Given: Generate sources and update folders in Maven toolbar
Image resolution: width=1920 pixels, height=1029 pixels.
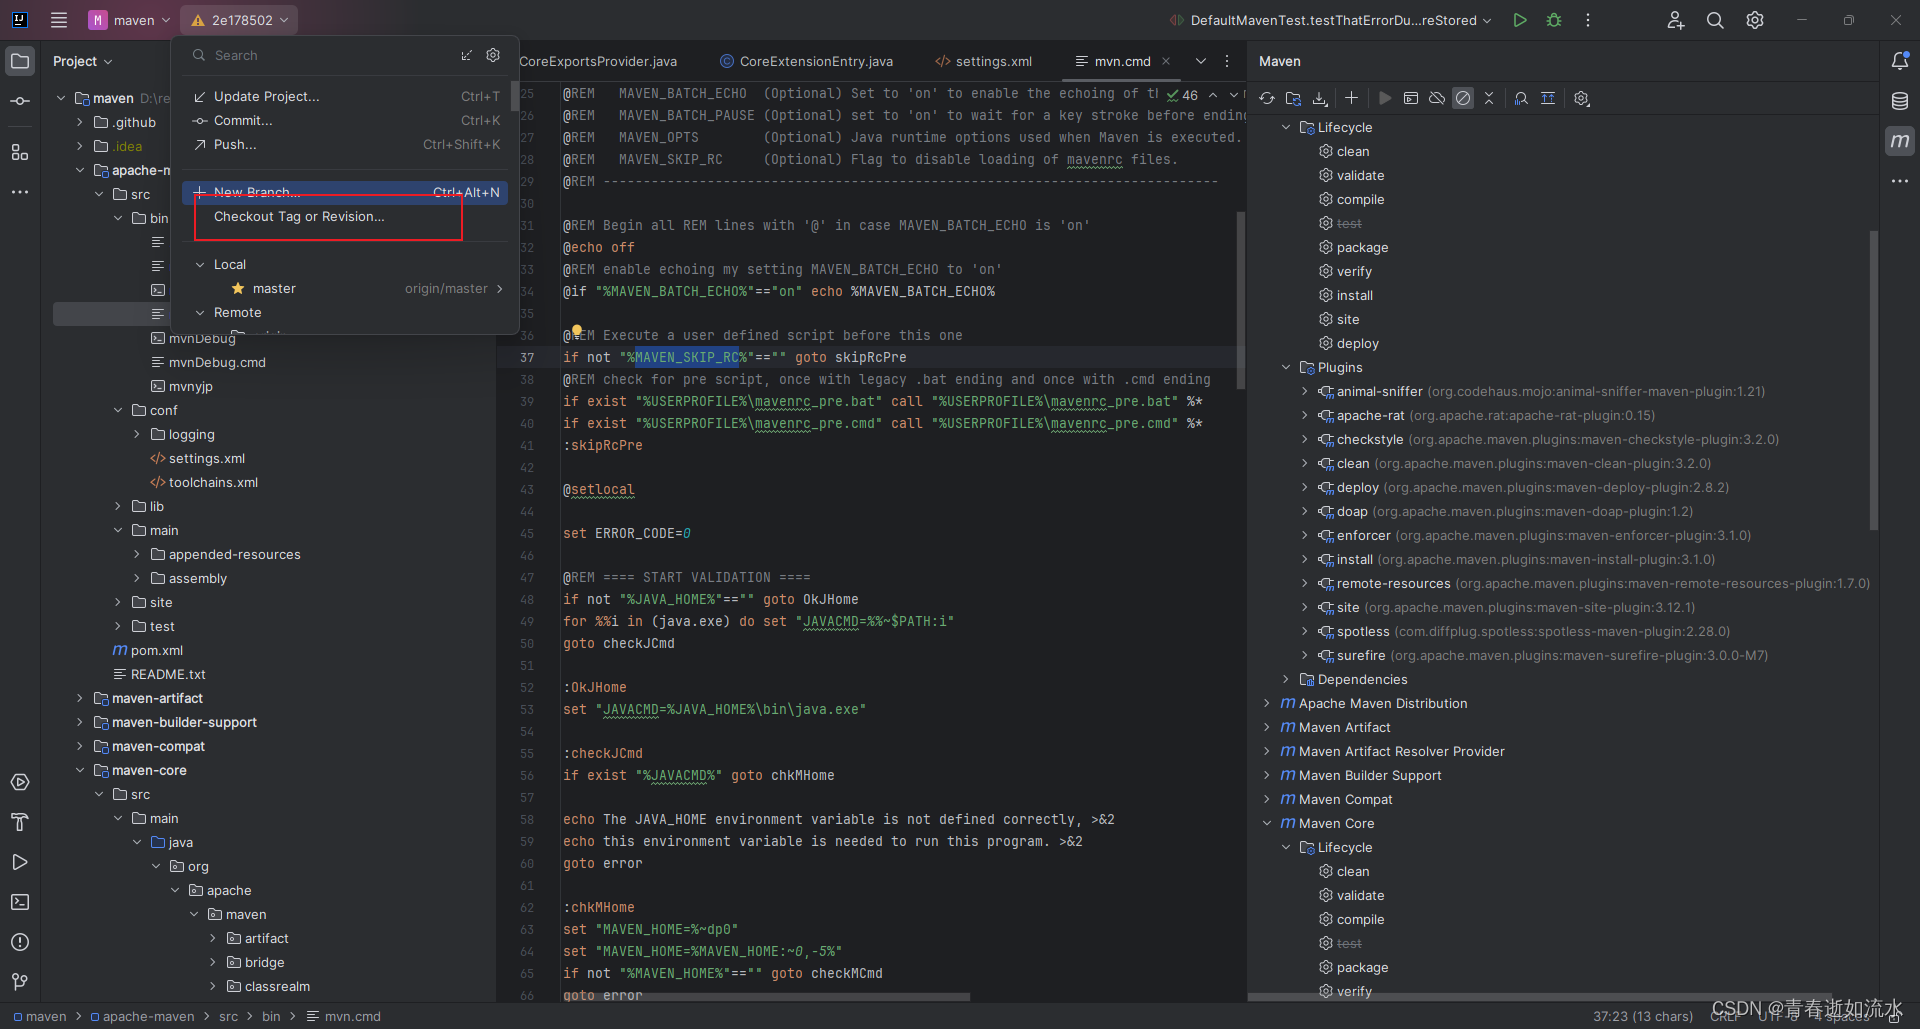Looking at the screenshot, I should [x=1293, y=98].
